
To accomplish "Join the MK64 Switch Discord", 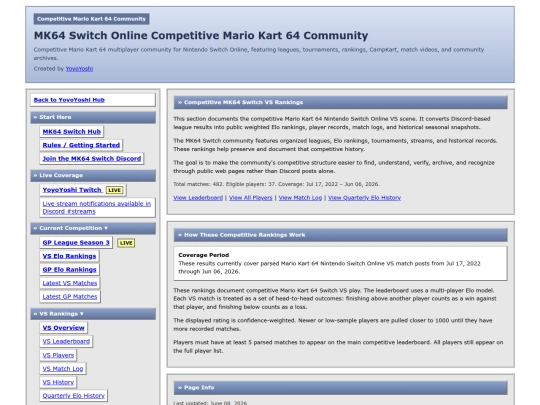I will tap(92, 159).
